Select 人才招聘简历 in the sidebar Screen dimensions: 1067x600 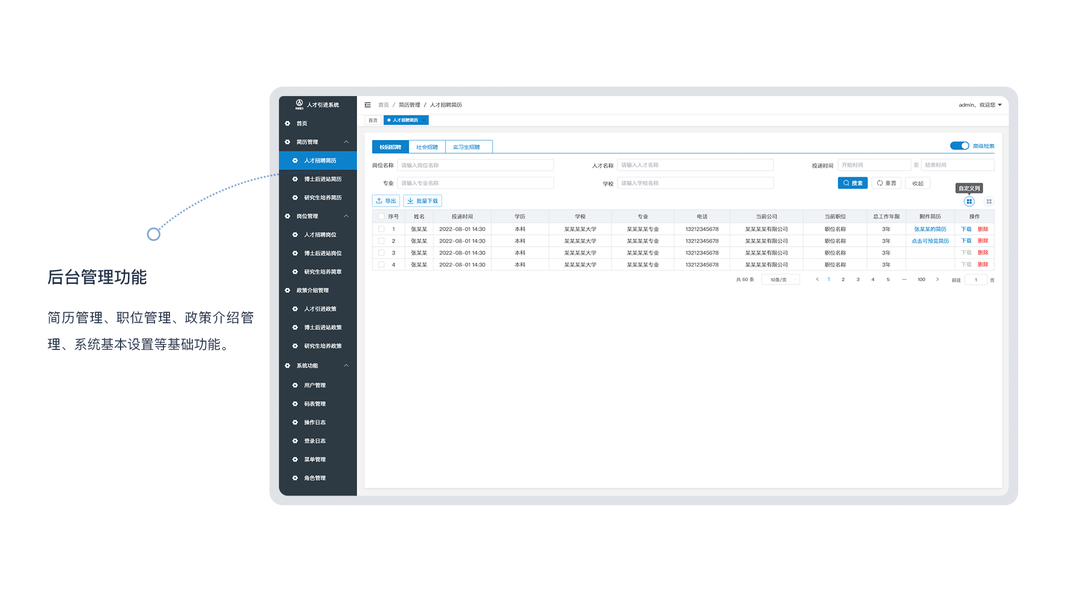point(318,161)
